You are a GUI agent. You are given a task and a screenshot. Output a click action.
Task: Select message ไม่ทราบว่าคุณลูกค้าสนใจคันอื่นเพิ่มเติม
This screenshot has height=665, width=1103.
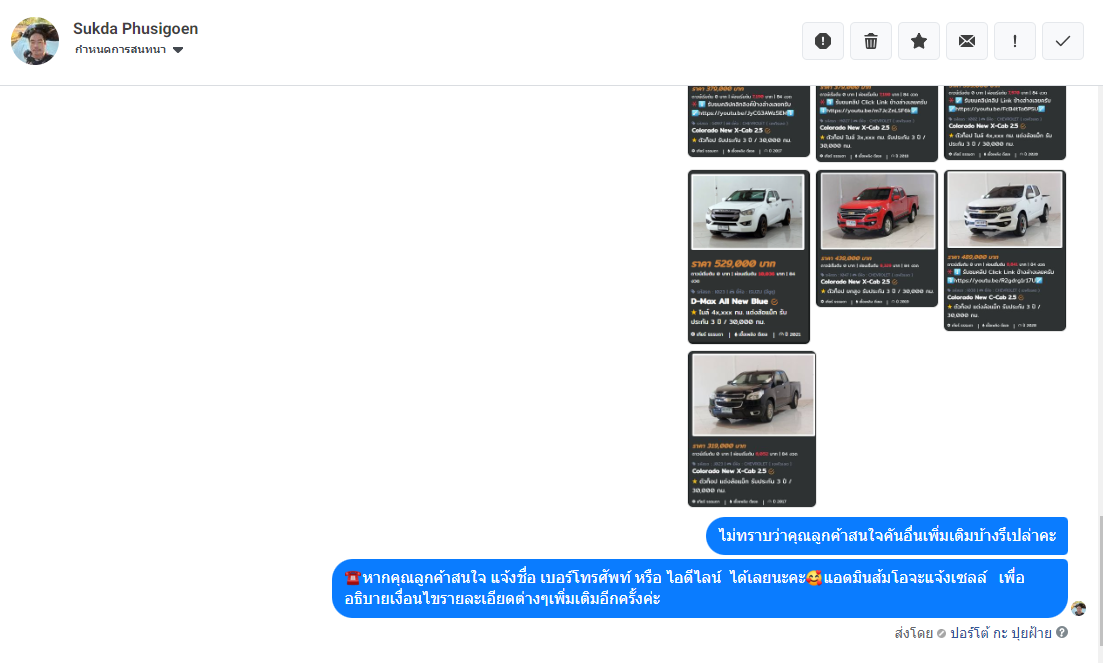click(x=886, y=536)
